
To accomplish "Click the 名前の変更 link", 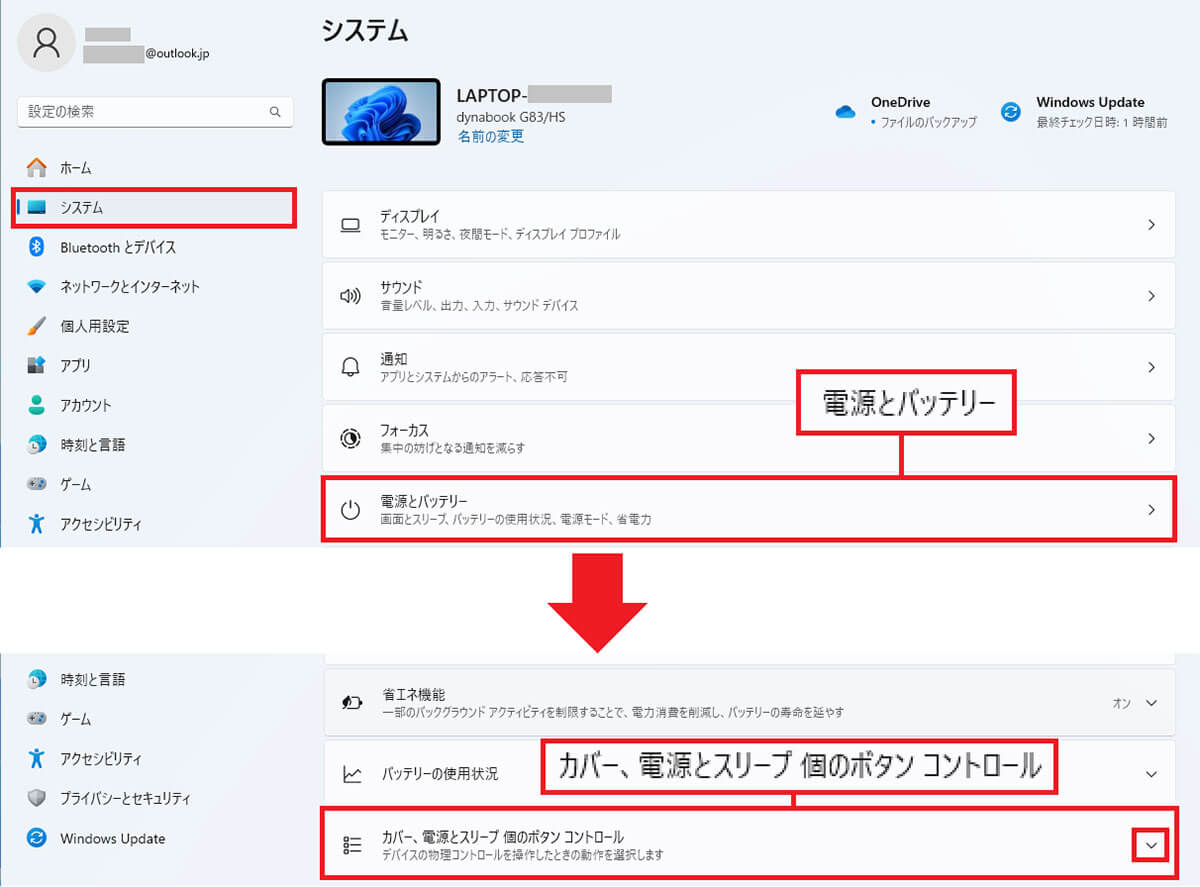I will (x=490, y=136).
